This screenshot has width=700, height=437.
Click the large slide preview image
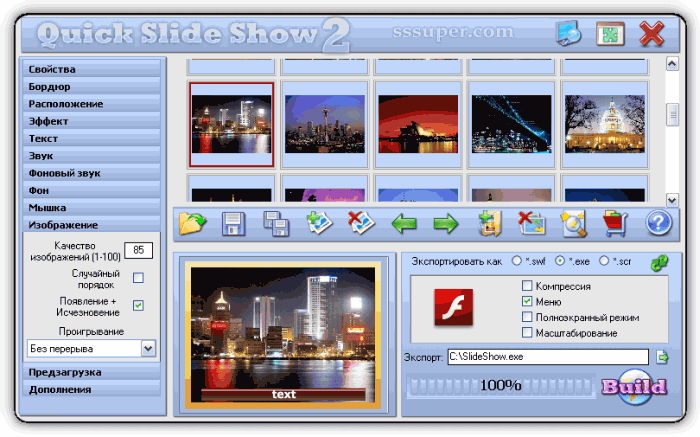pyautogui.click(x=283, y=335)
